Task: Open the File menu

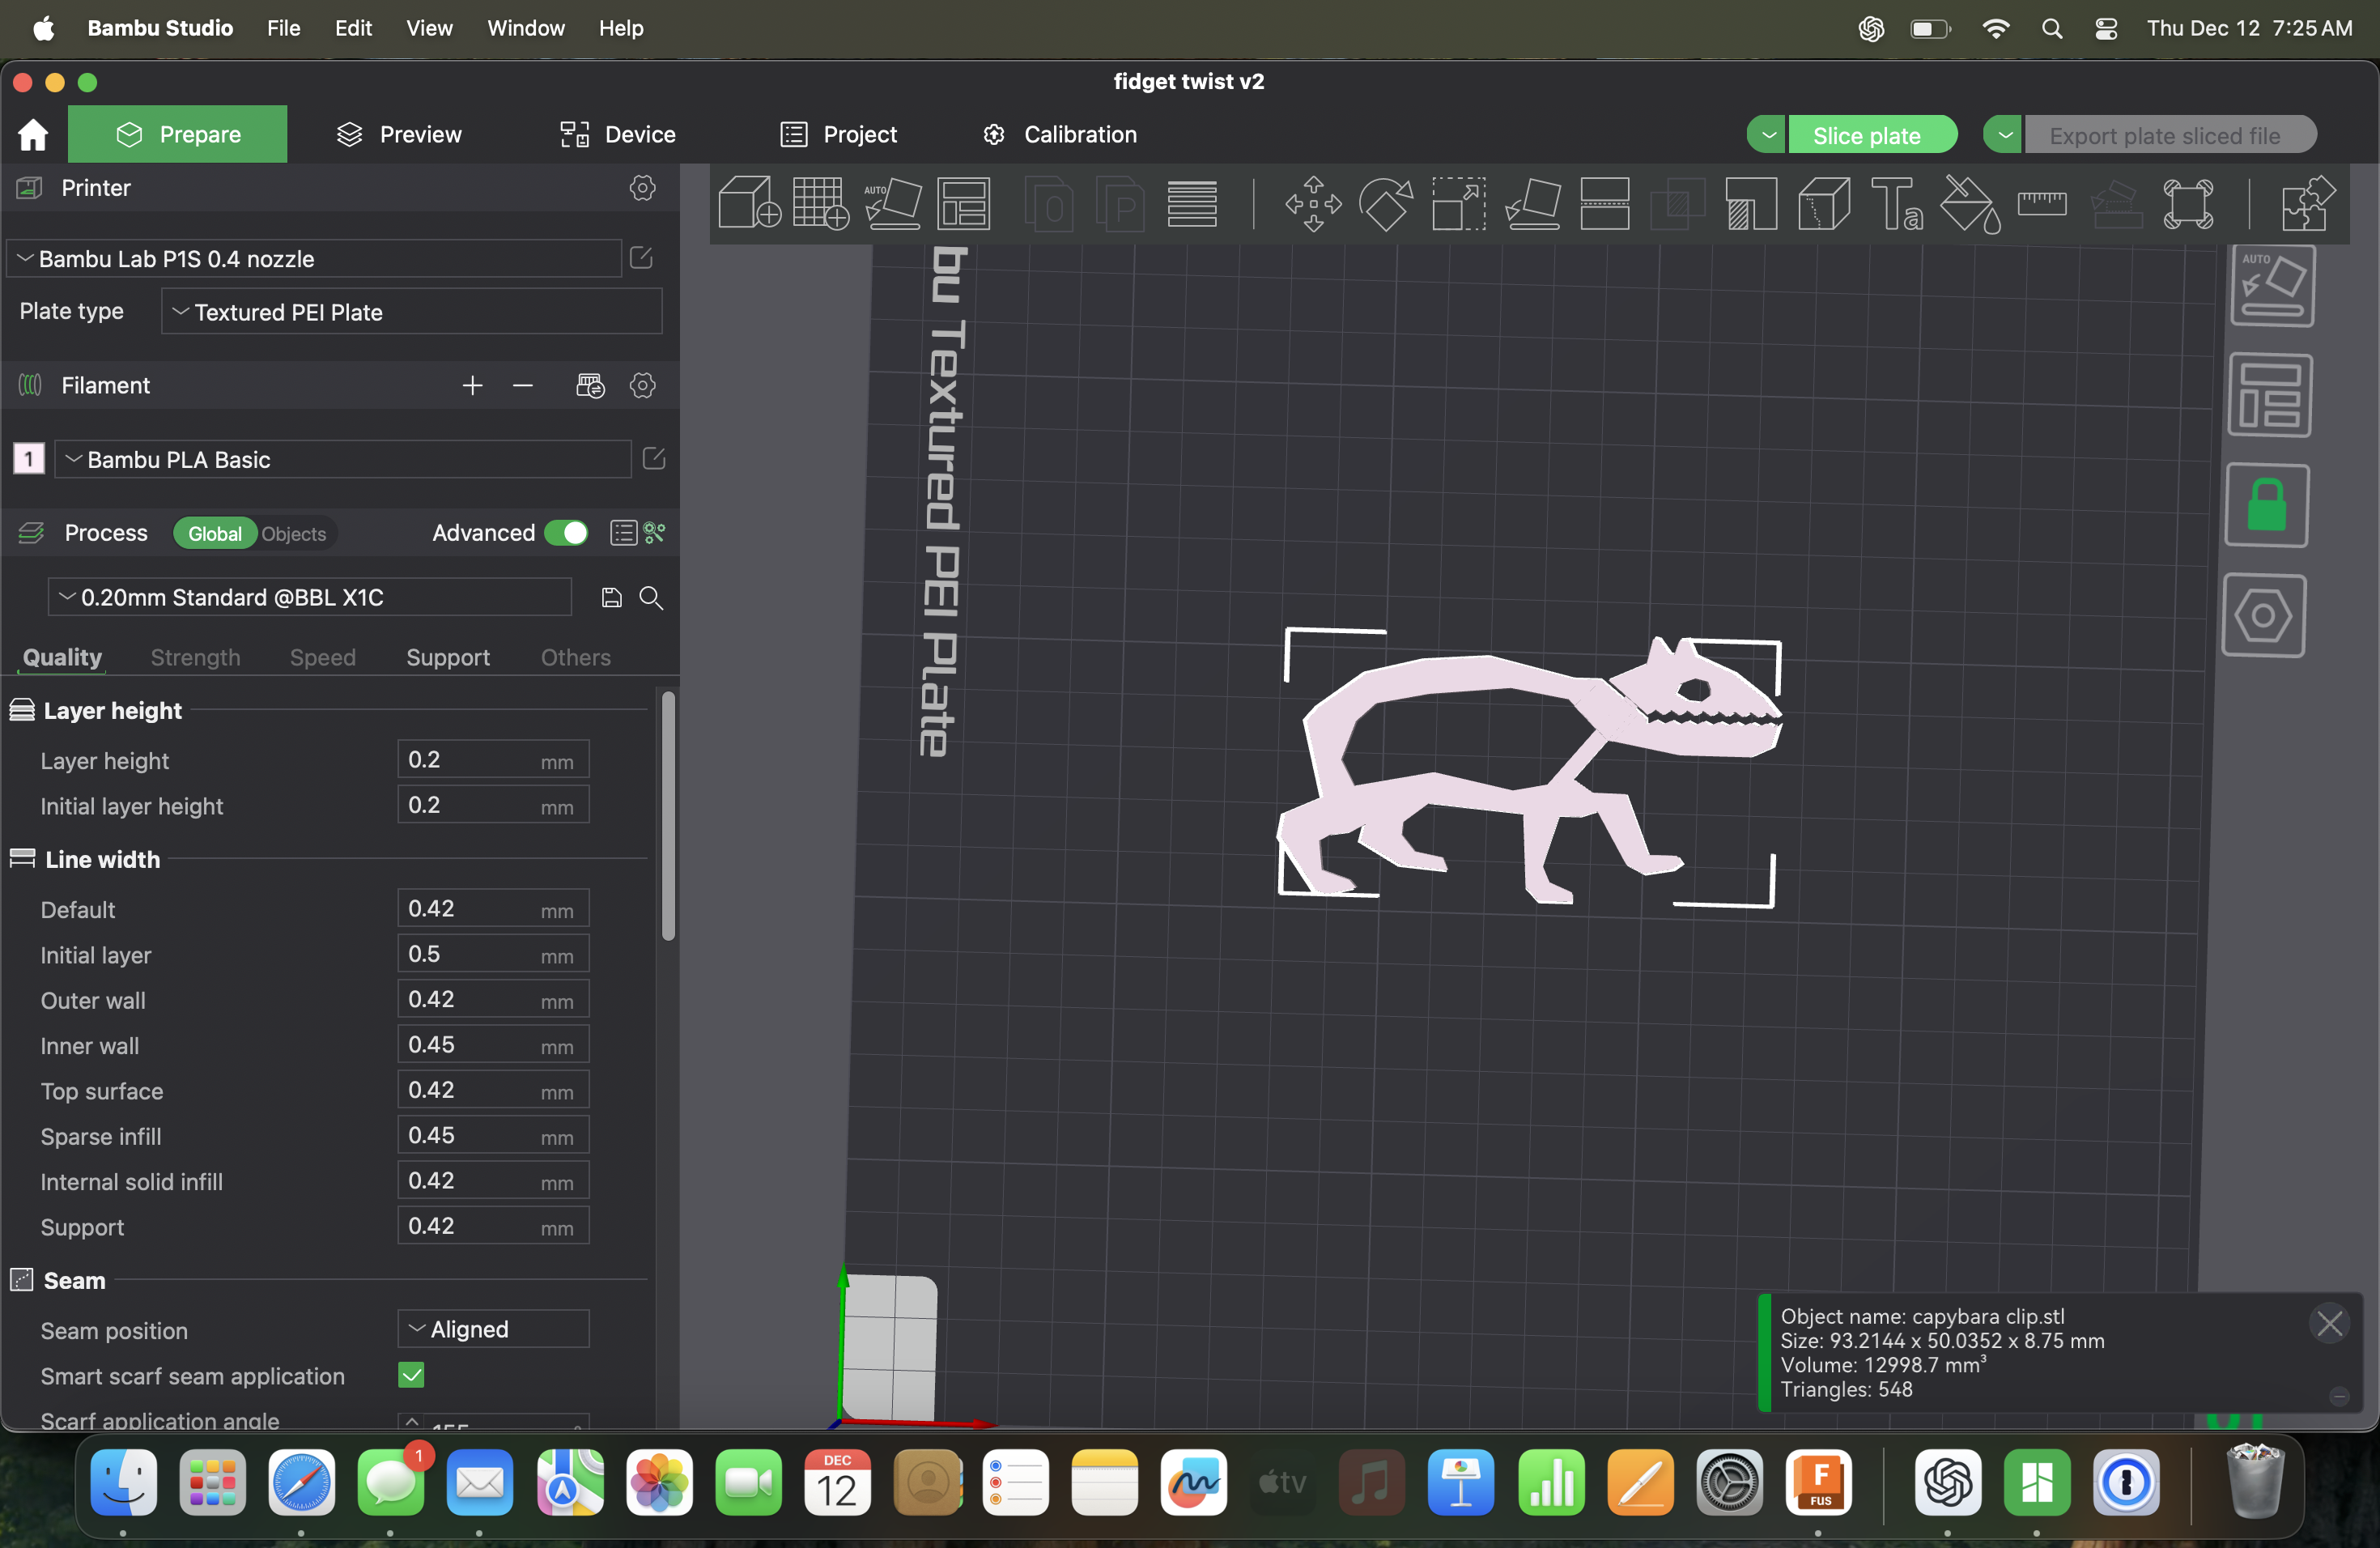Action: (x=283, y=28)
